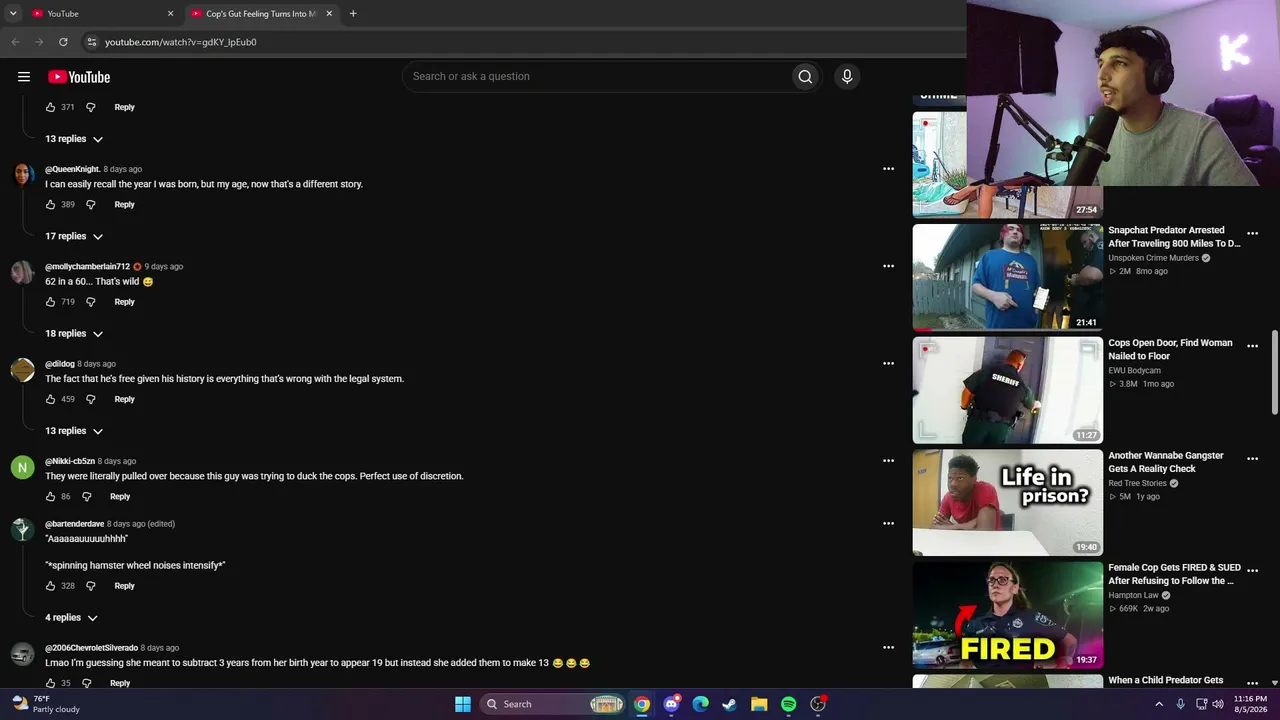Image resolution: width=1280 pixels, height=720 pixels.
Task: Switch to the first YouTube tab
Action: pos(102,14)
